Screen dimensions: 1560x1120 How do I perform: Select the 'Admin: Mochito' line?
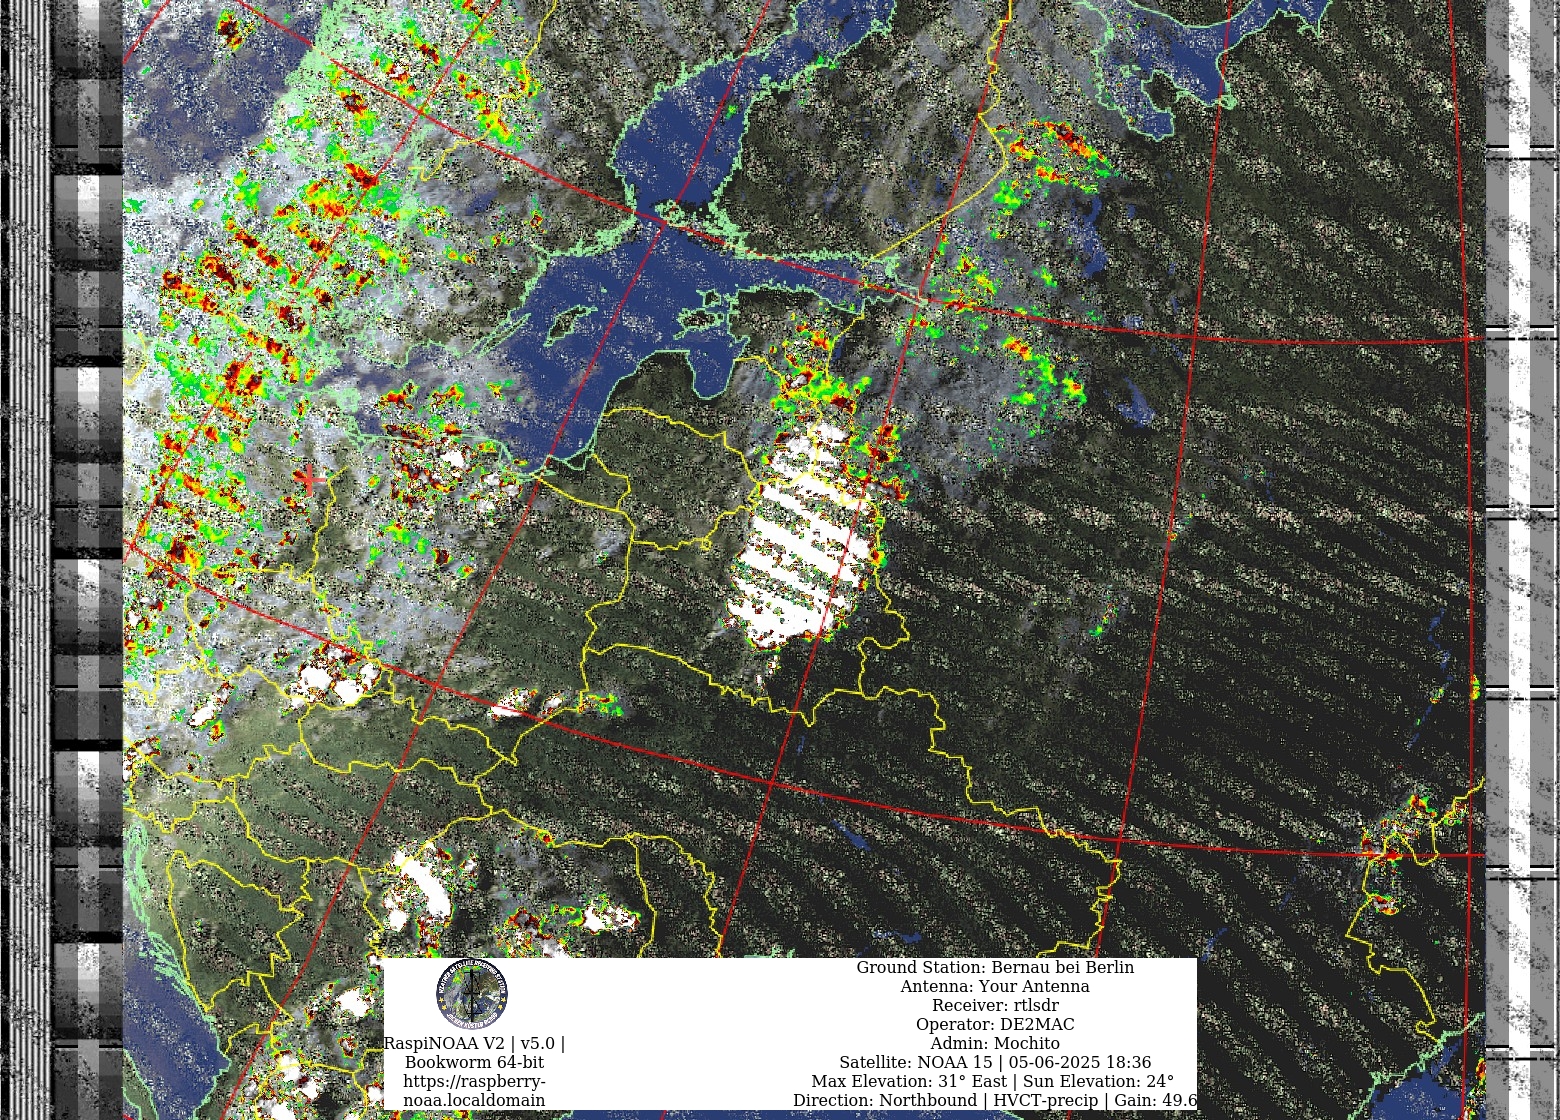coord(995,1044)
